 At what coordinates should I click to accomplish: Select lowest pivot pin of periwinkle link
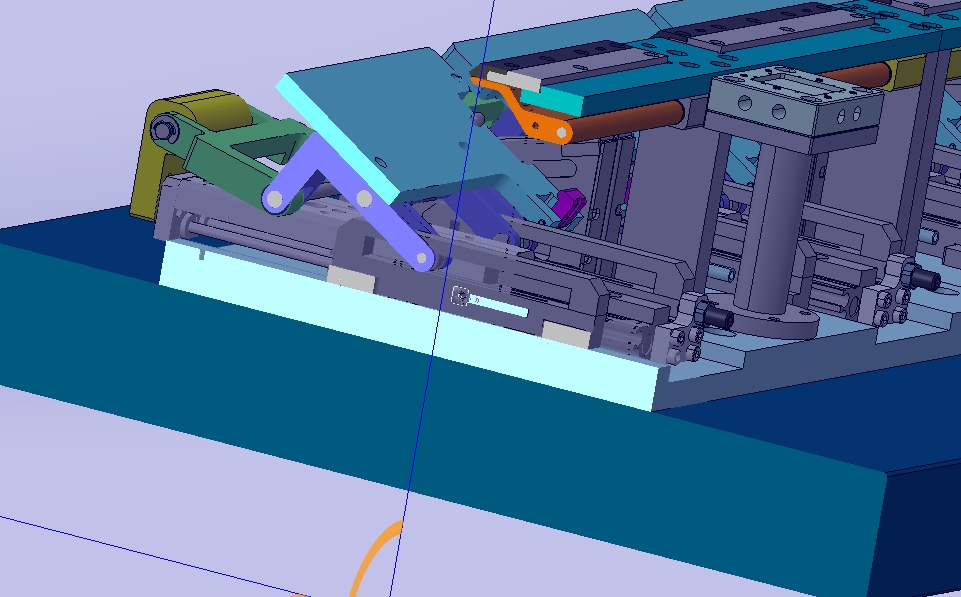tap(422, 259)
